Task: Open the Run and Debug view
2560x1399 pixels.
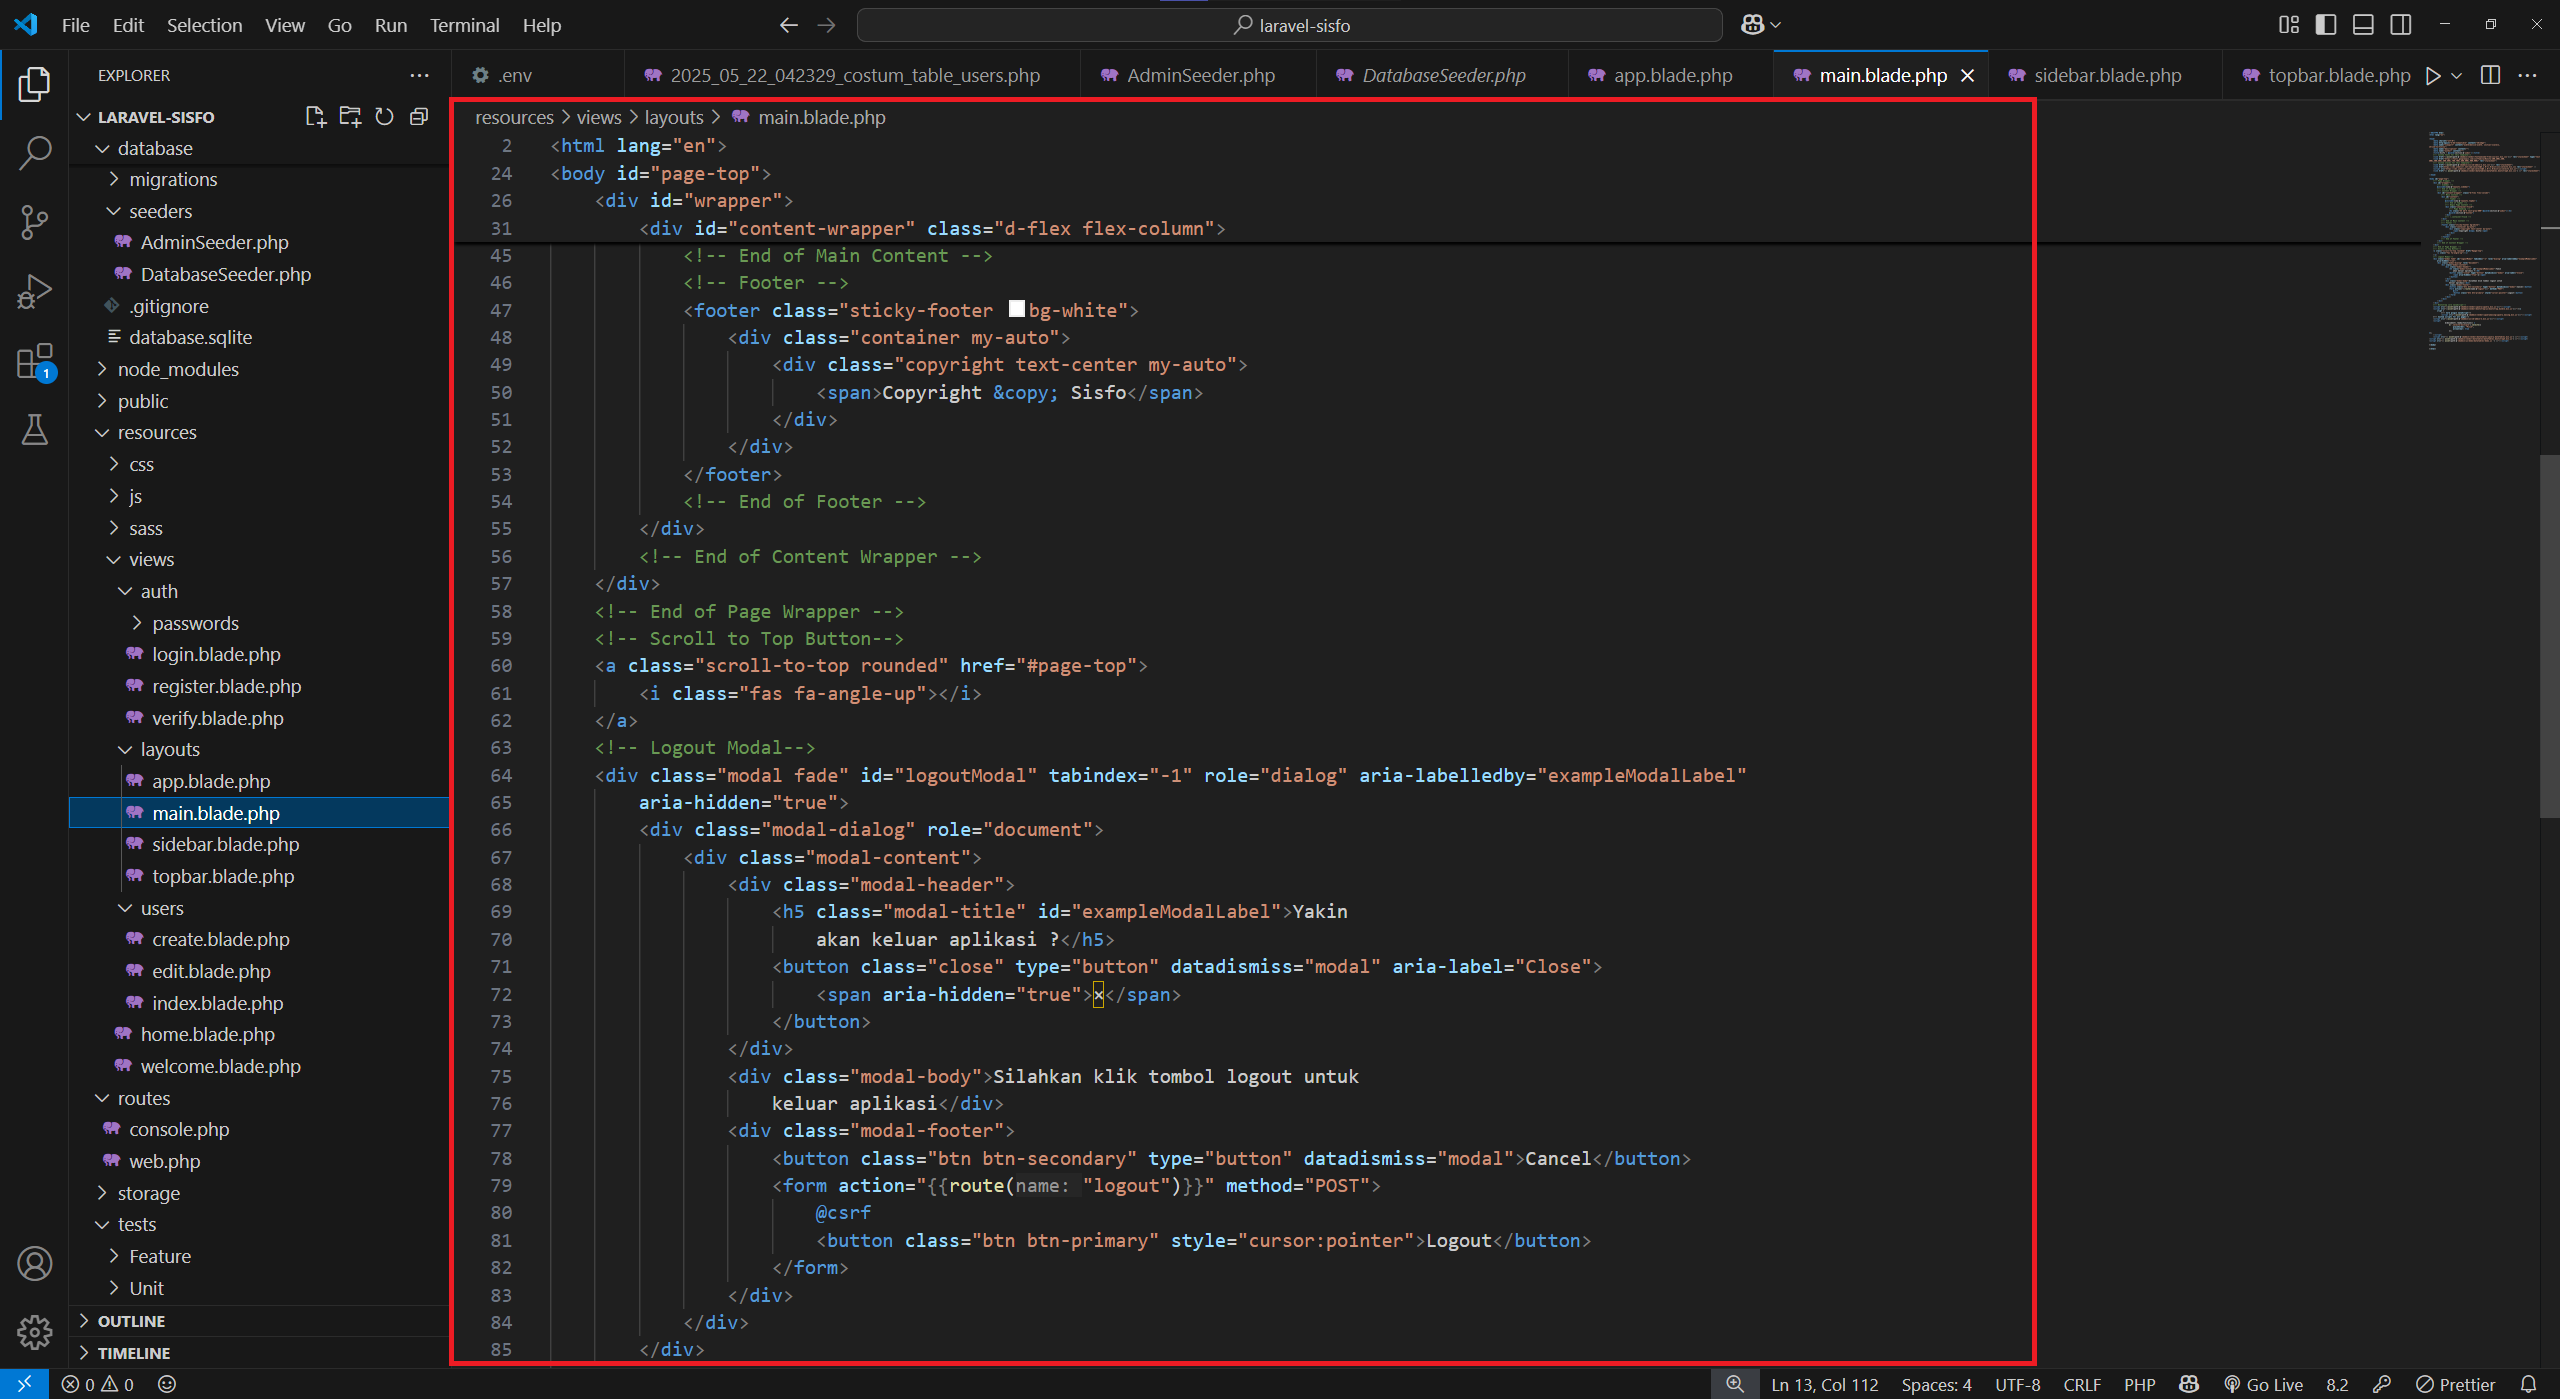Action: pos(35,290)
